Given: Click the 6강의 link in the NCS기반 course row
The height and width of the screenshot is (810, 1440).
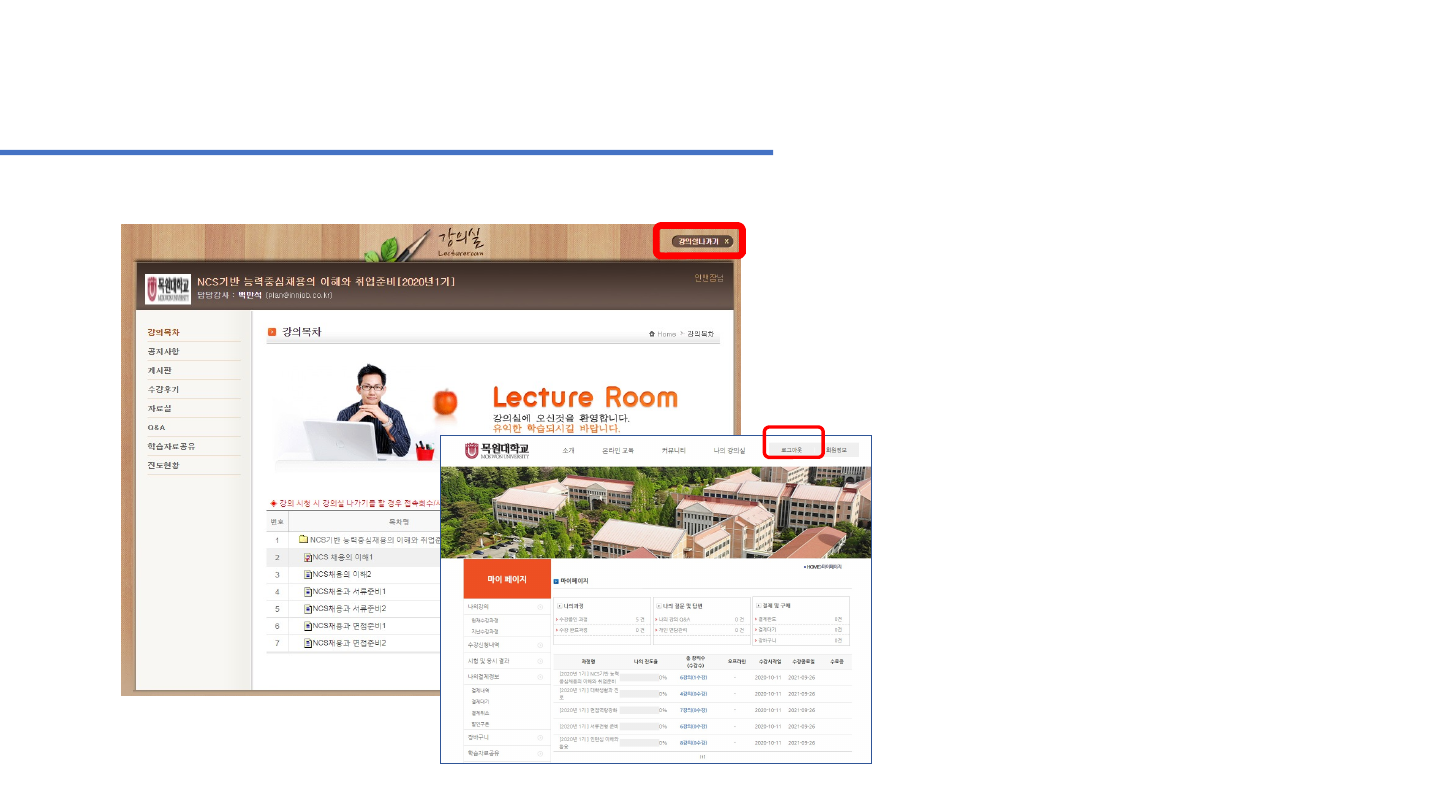Looking at the screenshot, I should (x=692, y=677).
